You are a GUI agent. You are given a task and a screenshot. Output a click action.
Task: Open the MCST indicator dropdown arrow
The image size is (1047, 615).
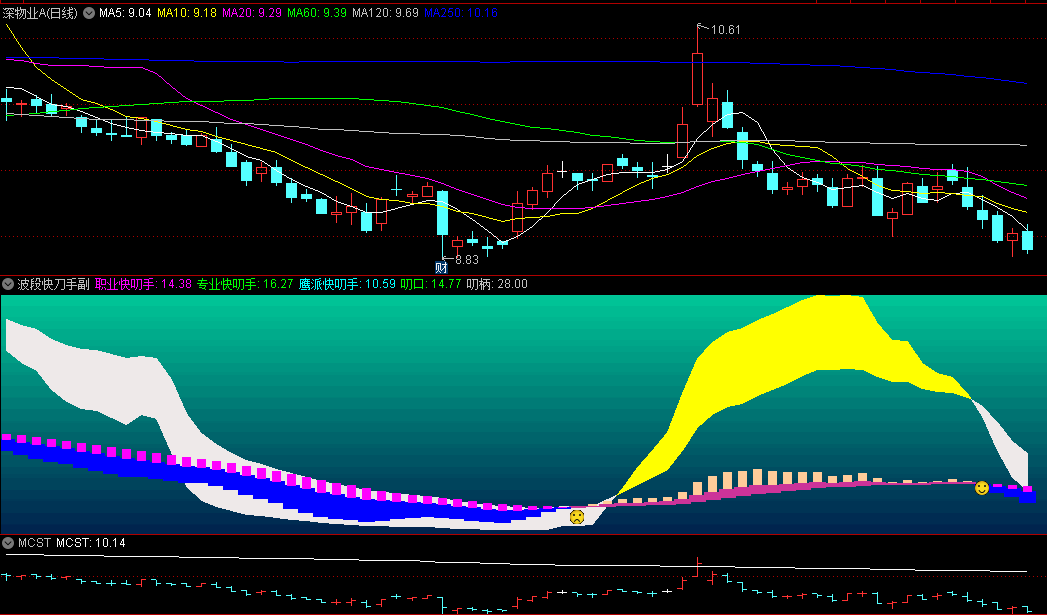coord(8,543)
